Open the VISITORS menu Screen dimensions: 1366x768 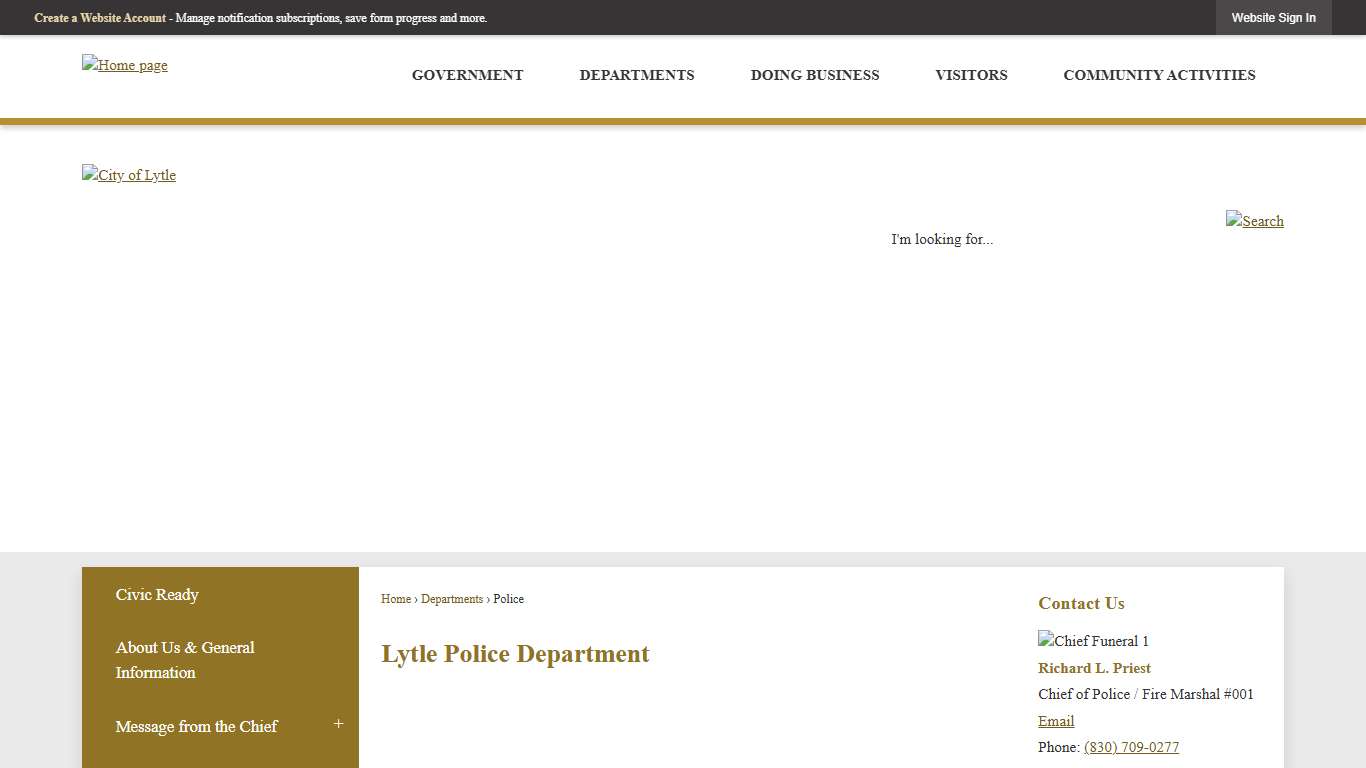pos(971,75)
